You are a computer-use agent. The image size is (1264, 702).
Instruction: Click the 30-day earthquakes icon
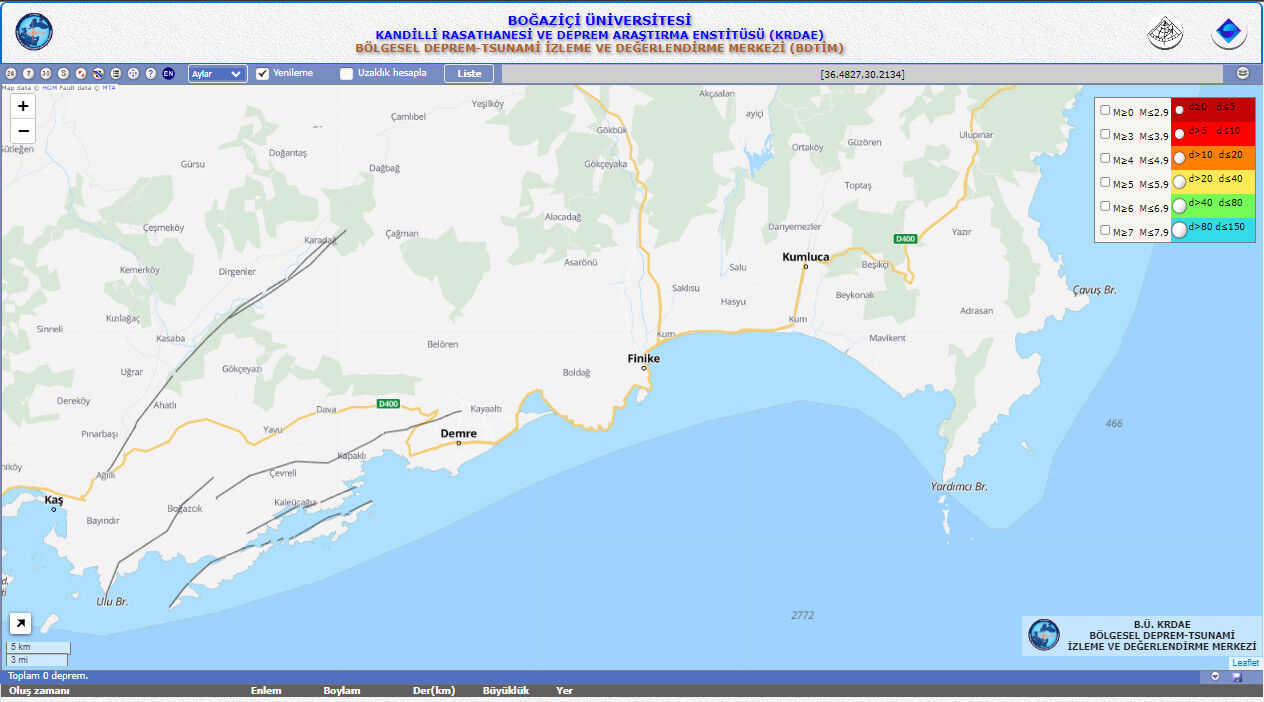pos(46,74)
